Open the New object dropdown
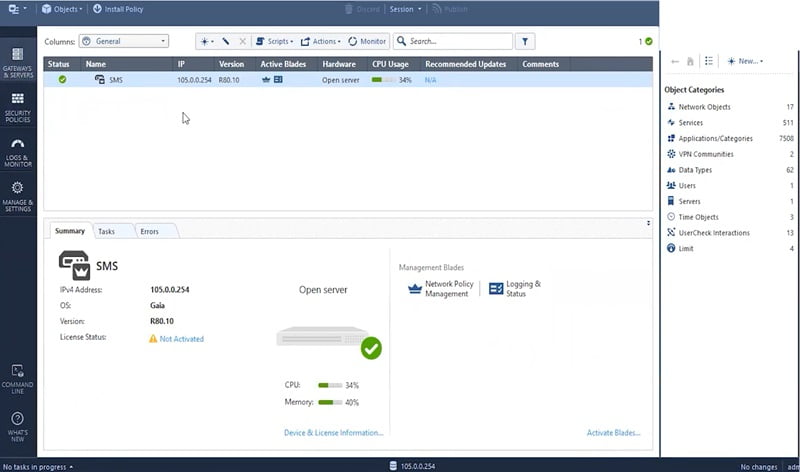Screen dimensions: 800x472 point(745,61)
